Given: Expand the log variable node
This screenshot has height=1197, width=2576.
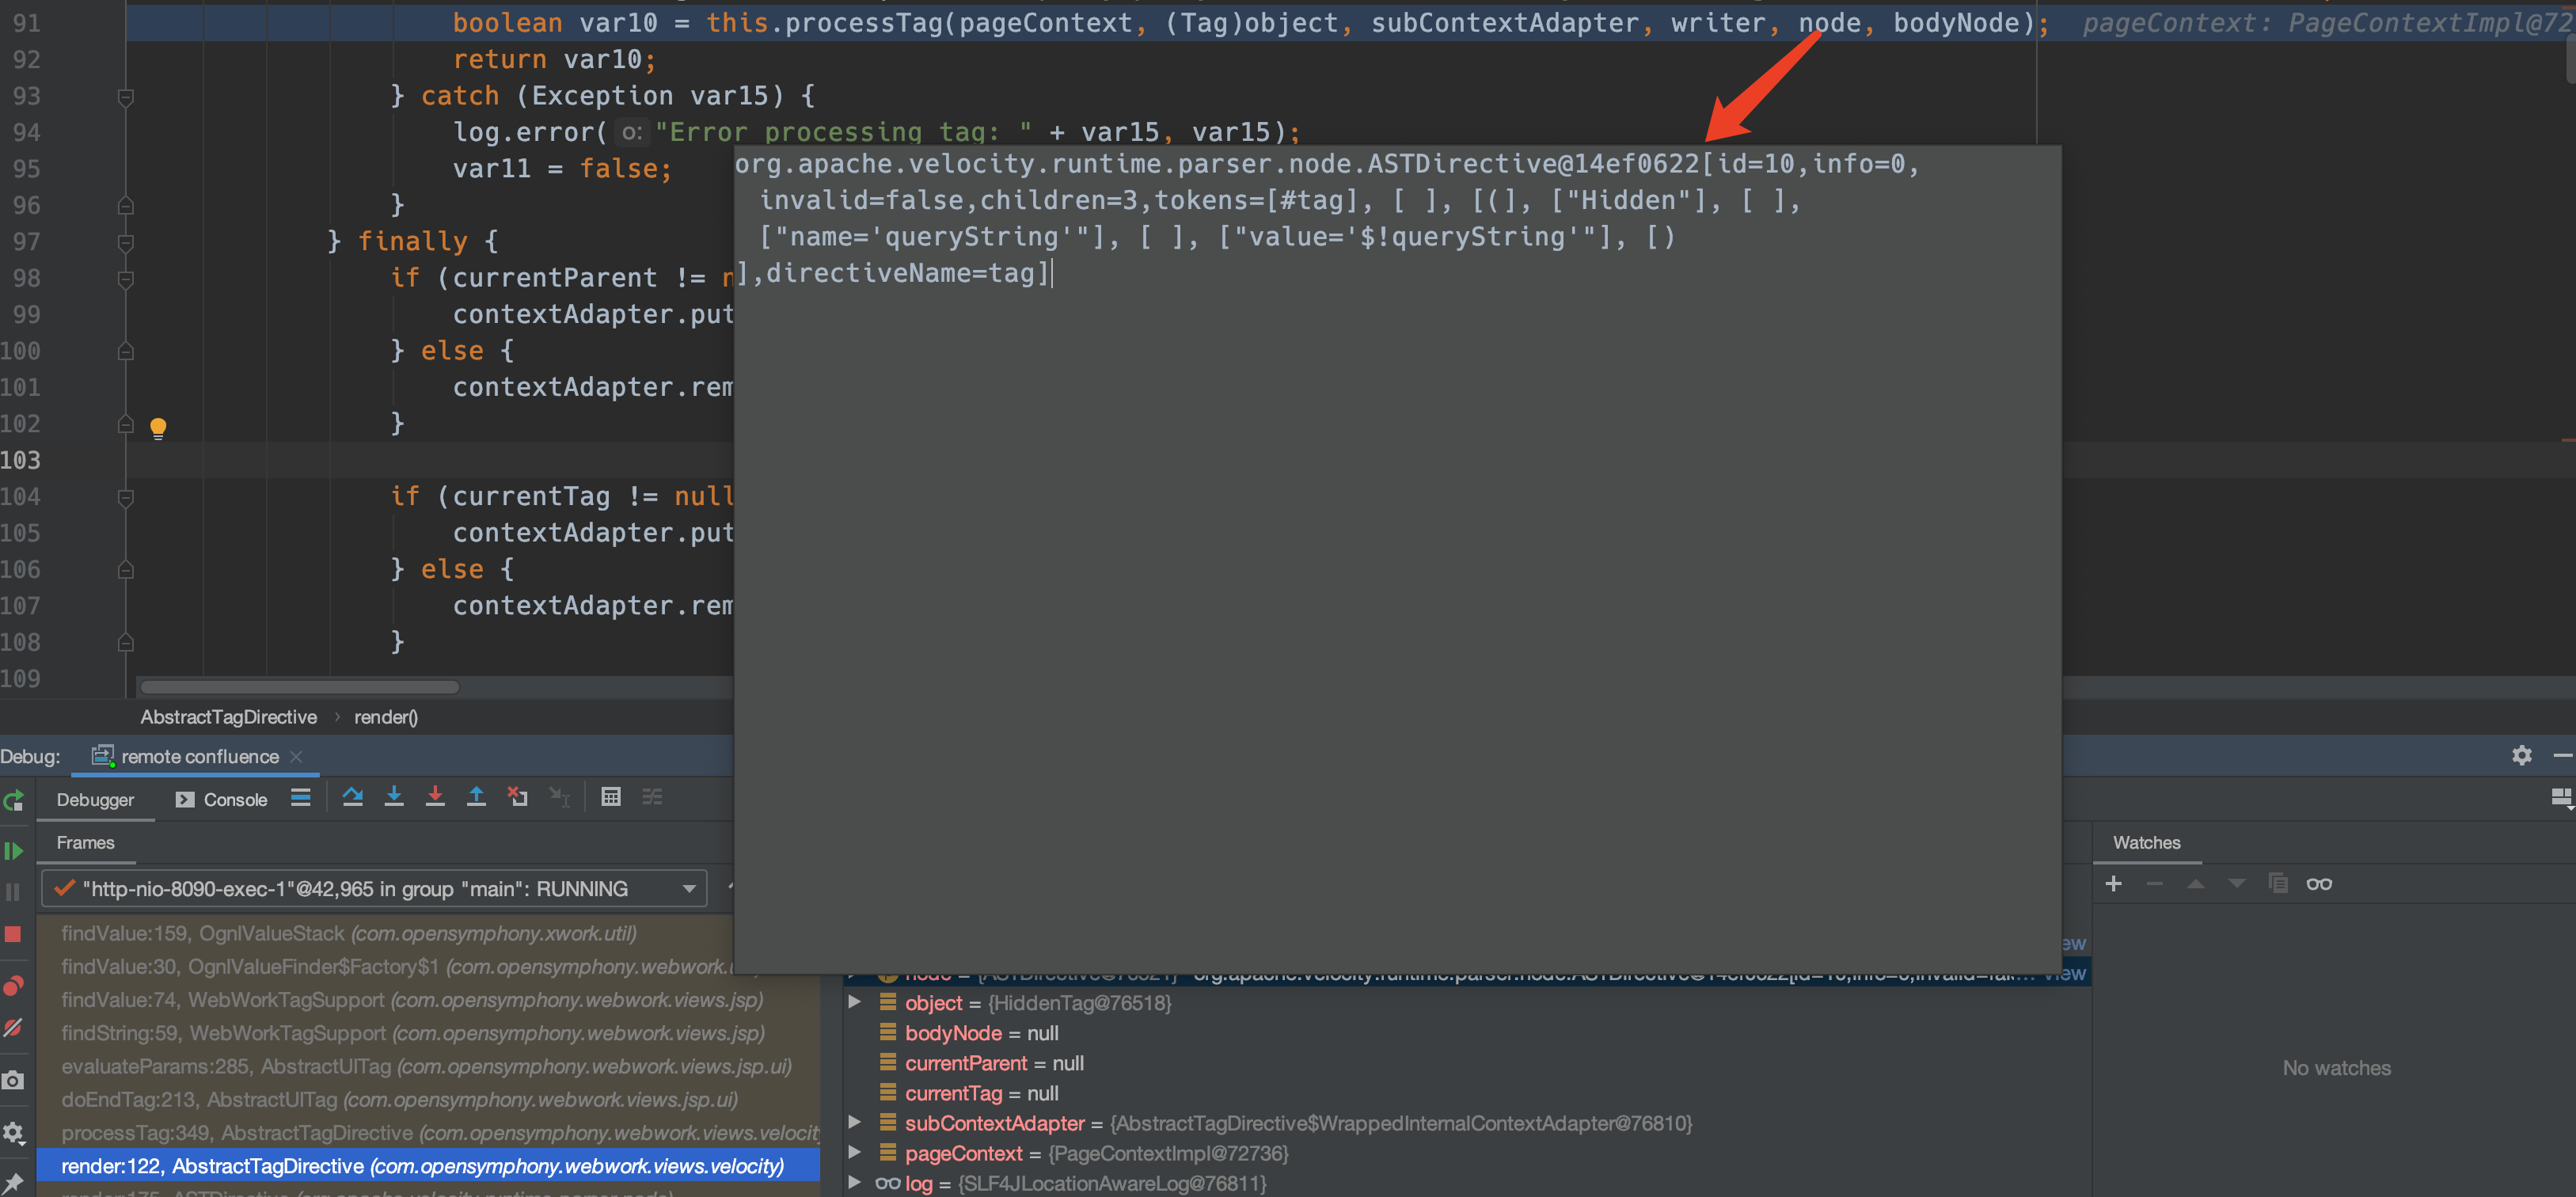Looking at the screenshot, I should pyautogui.click(x=854, y=1182).
